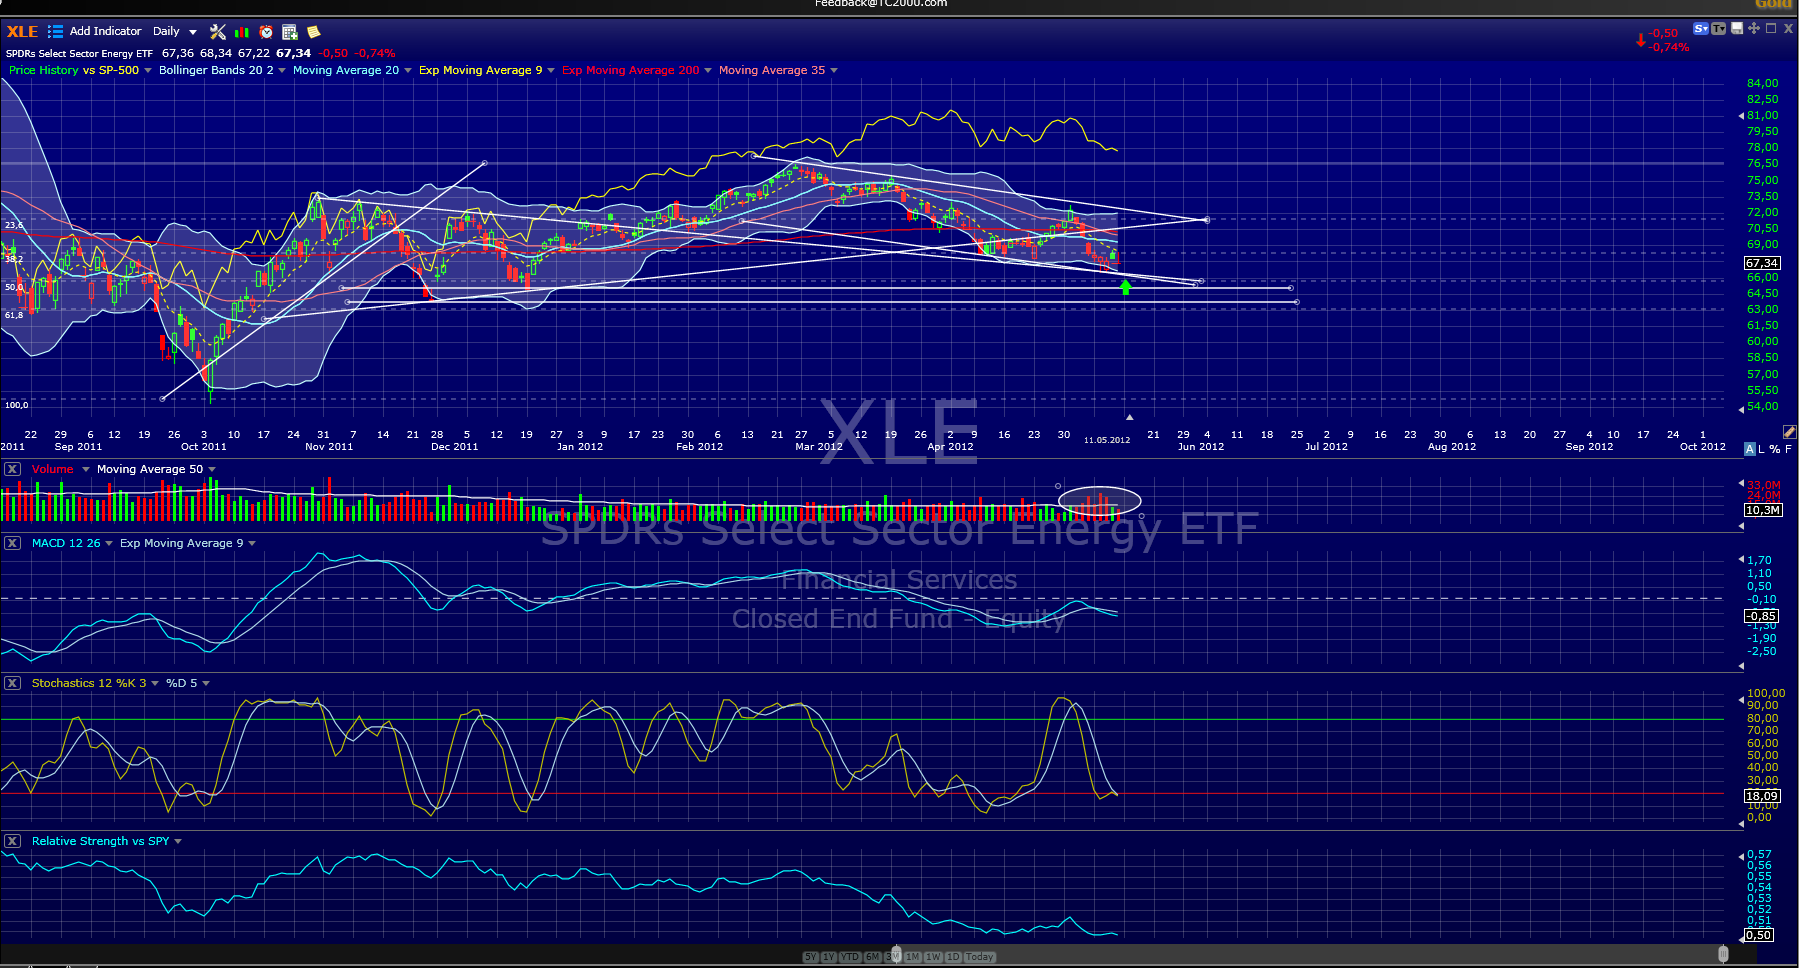The image size is (1799, 968).
Task: Open the Price History vs SP-500 dropdown arrow
Action: tap(148, 70)
